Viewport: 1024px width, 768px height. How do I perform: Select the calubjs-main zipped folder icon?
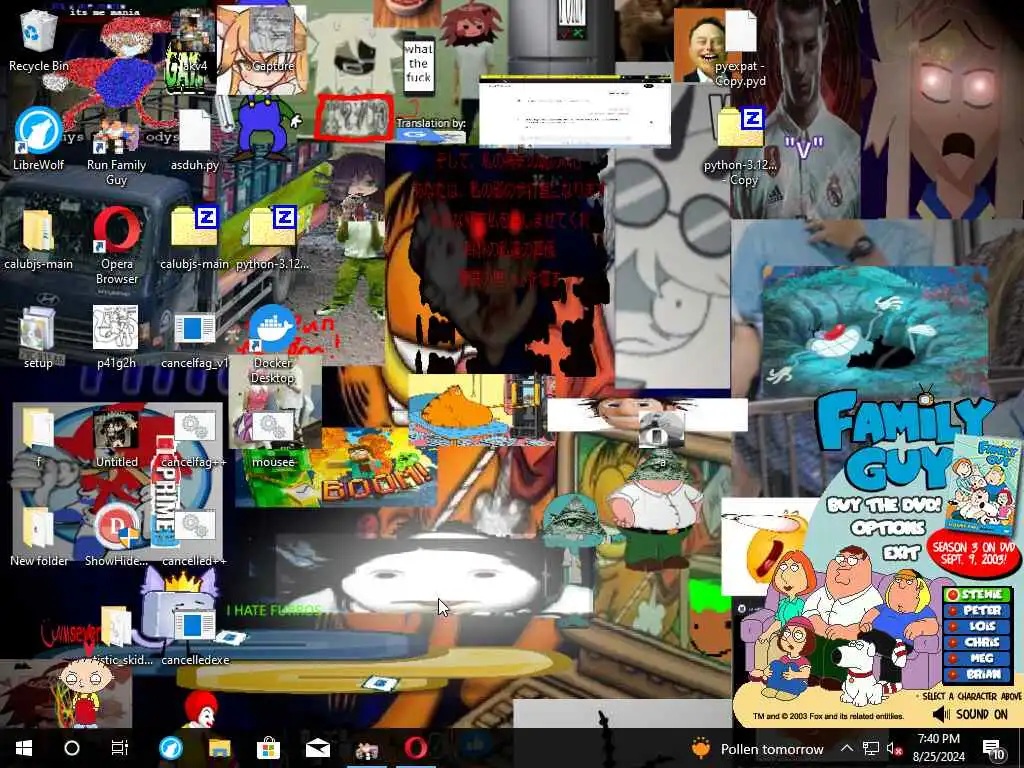pos(195,227)
